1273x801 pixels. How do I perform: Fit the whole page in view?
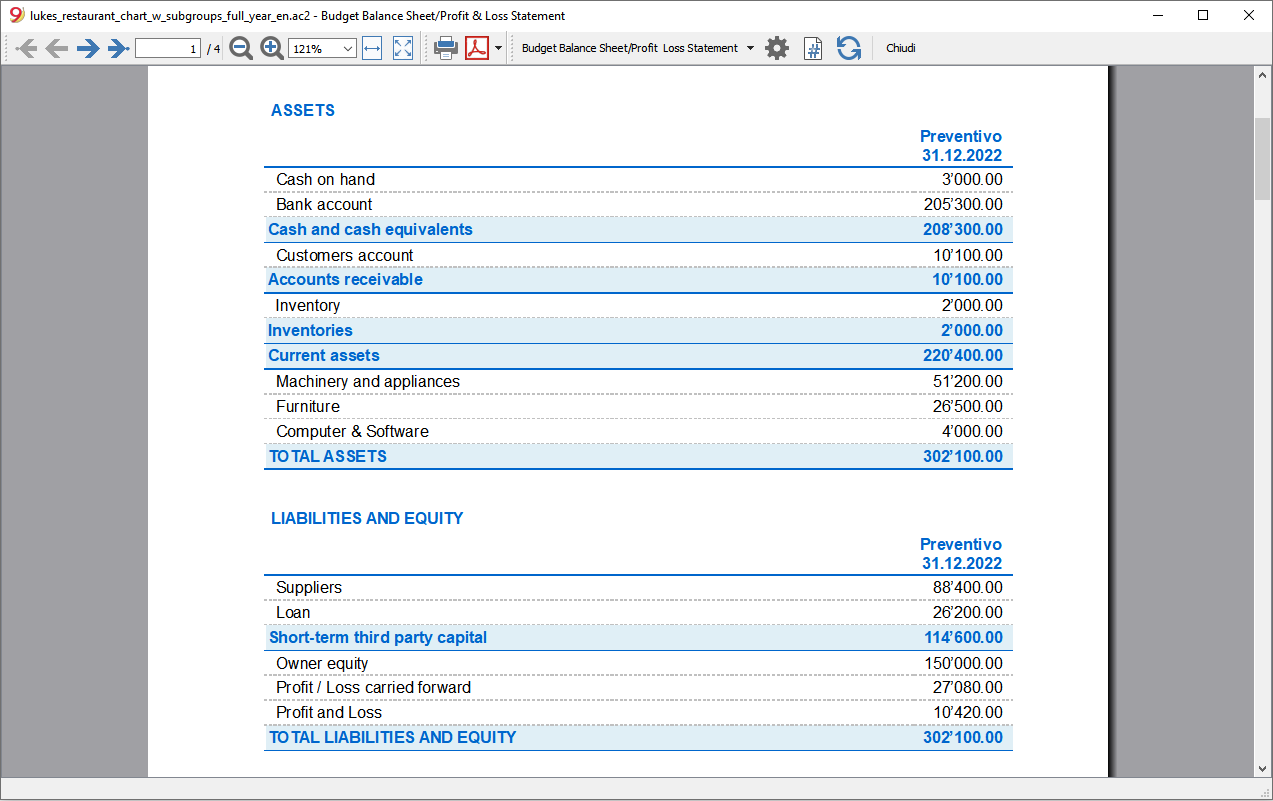tap(403, 48)
